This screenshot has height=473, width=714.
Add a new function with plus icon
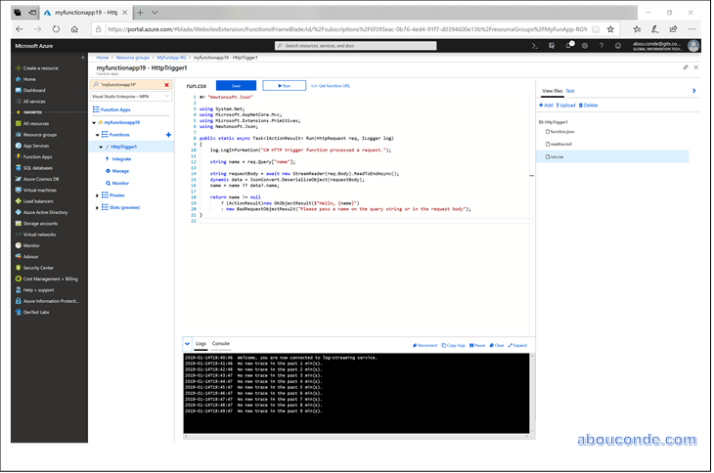coord(168,134)
